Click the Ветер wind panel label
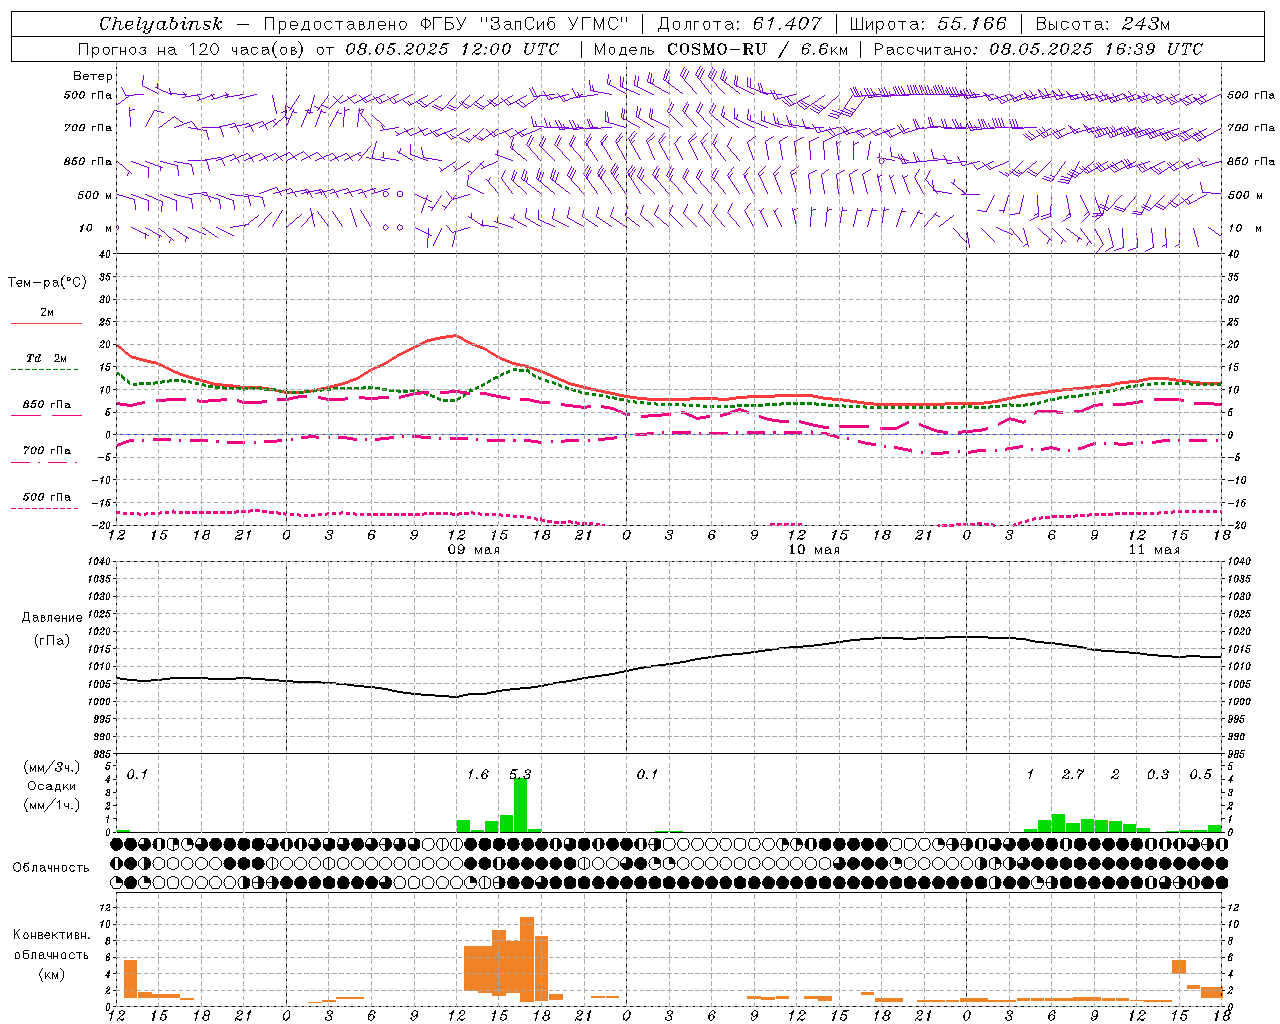This screenshot has height=1024, width=1280. 93,76
